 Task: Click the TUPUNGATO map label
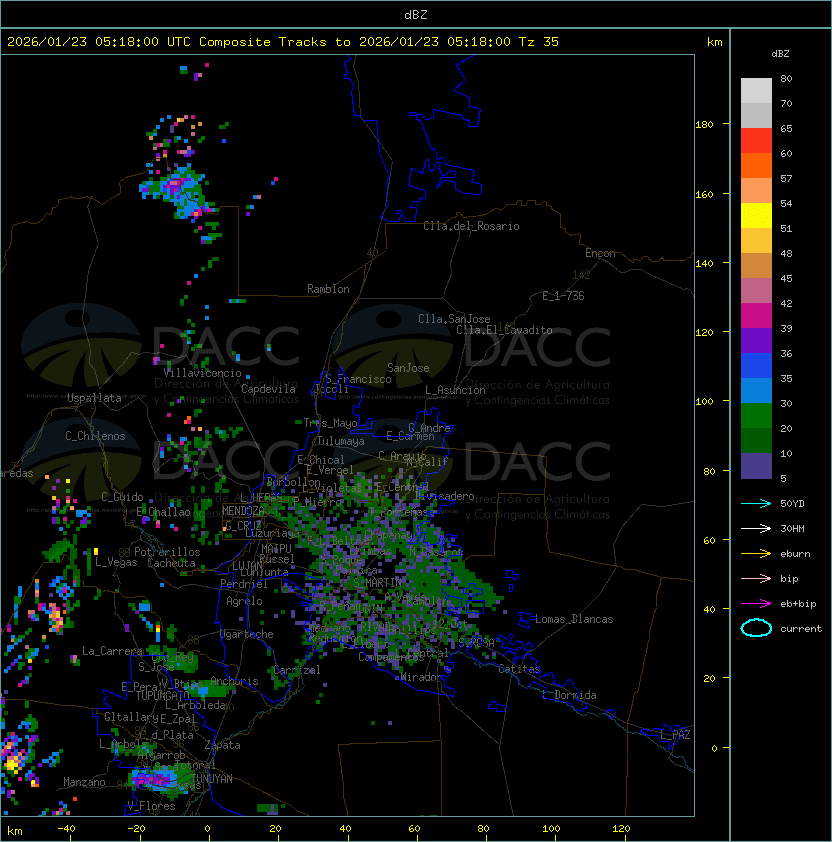pos(162,695)
